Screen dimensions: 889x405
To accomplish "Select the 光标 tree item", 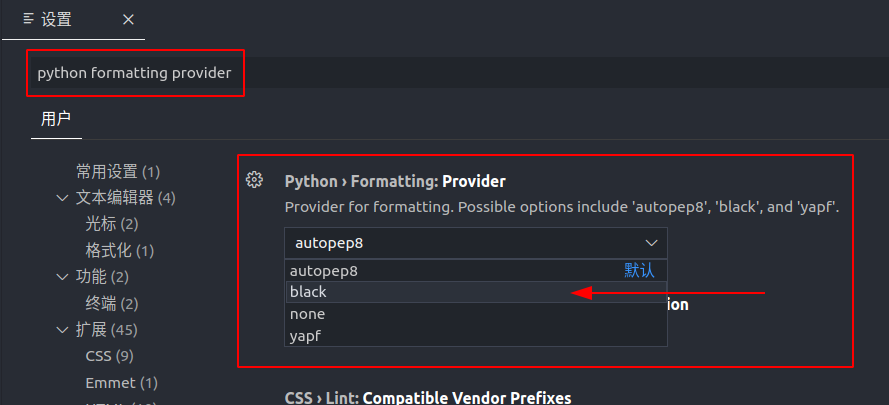I will [111, 224].
